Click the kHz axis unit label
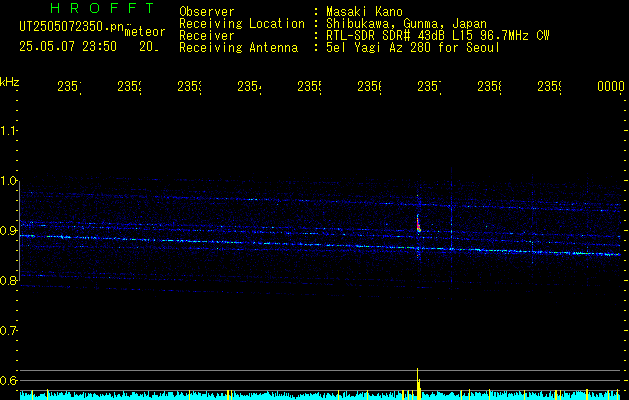Image resolution: width=629 pixels, height=400 pixels. pos(10,81)
